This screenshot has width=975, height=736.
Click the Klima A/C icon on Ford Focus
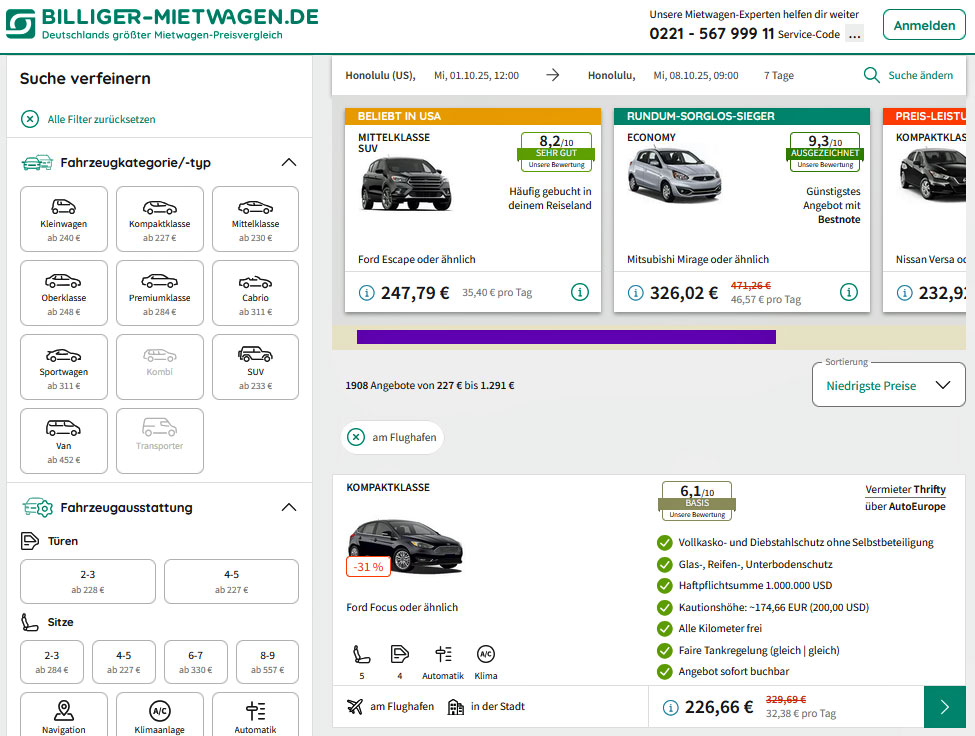pos(486,654)
